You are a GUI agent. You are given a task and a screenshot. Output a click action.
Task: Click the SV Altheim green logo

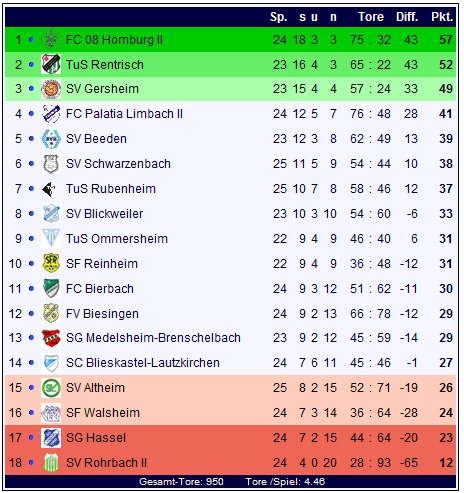51,388
